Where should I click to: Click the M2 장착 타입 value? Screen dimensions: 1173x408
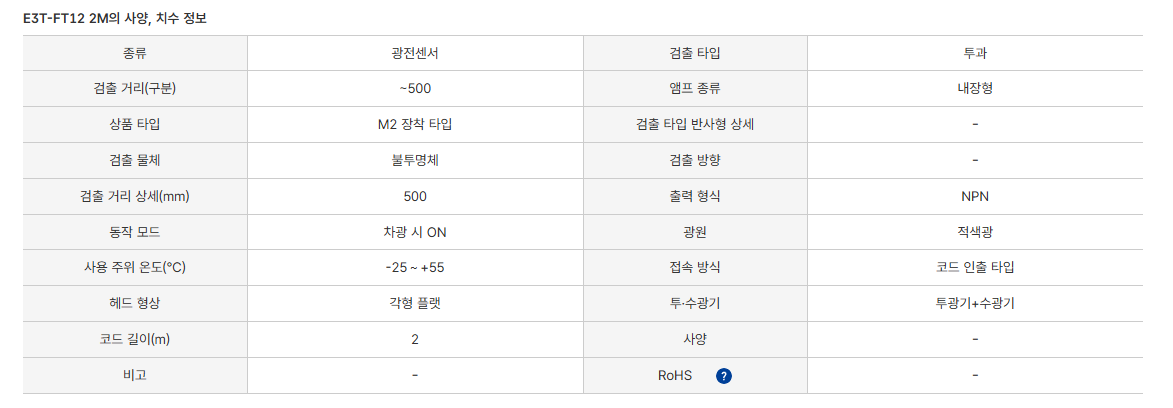pos(415,125)
